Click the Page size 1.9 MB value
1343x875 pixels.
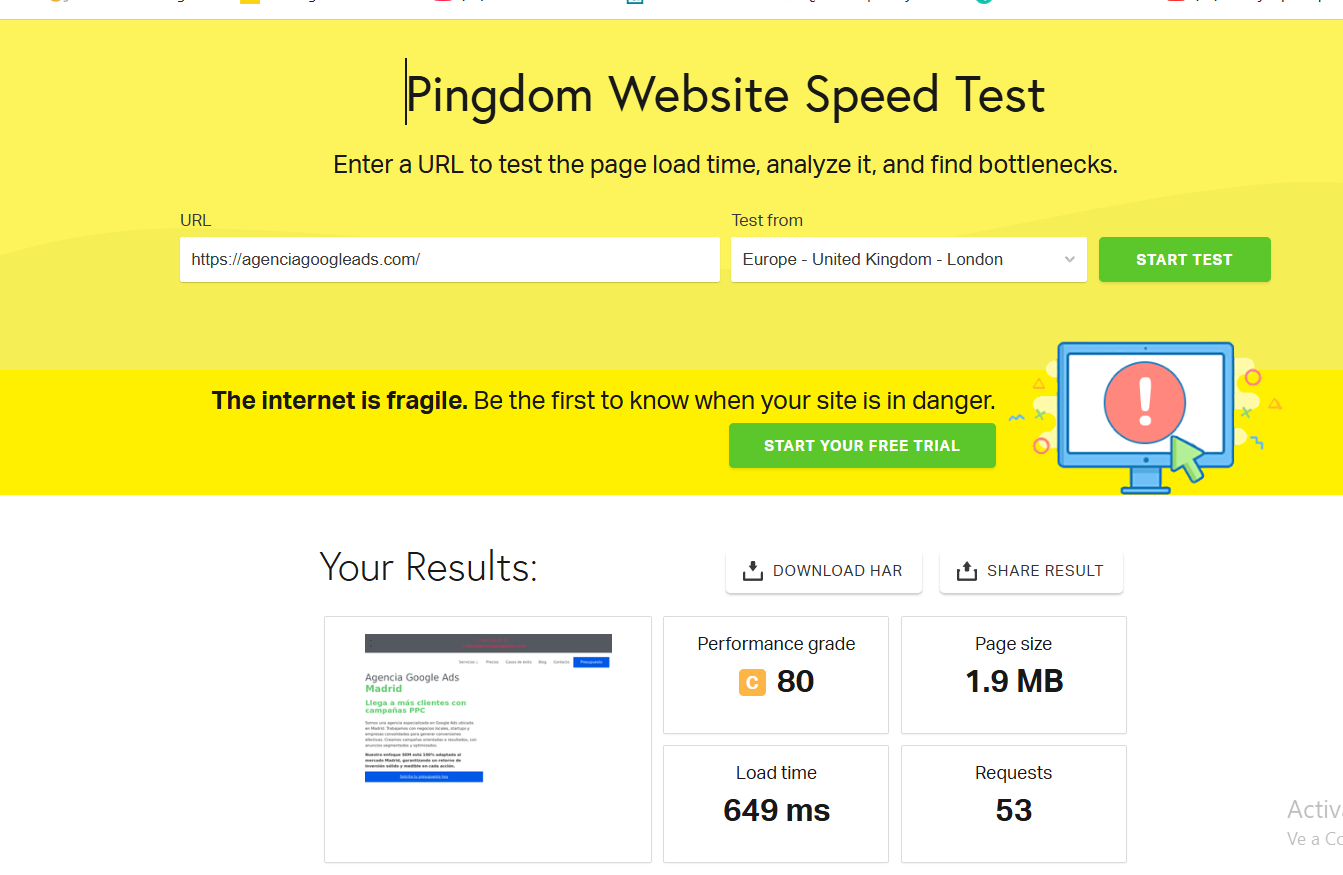(x=1013, y=682)
